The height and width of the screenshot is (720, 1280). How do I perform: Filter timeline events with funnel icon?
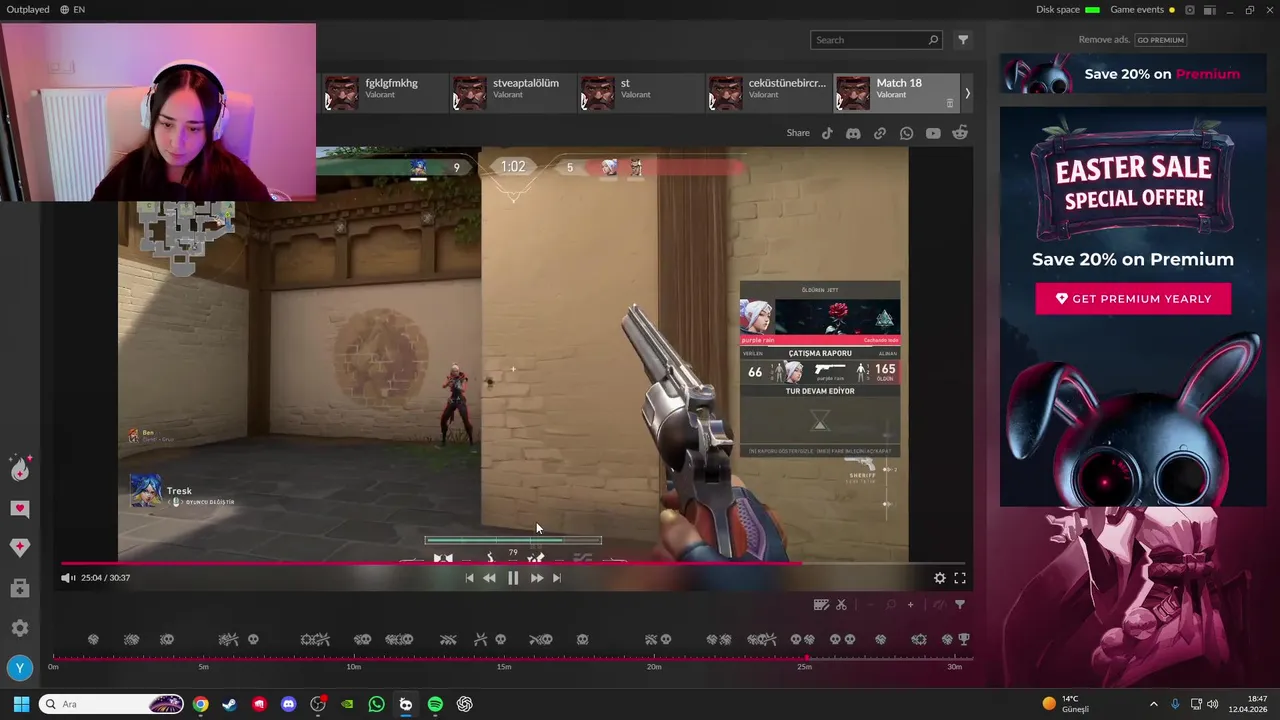coord(960,605)
